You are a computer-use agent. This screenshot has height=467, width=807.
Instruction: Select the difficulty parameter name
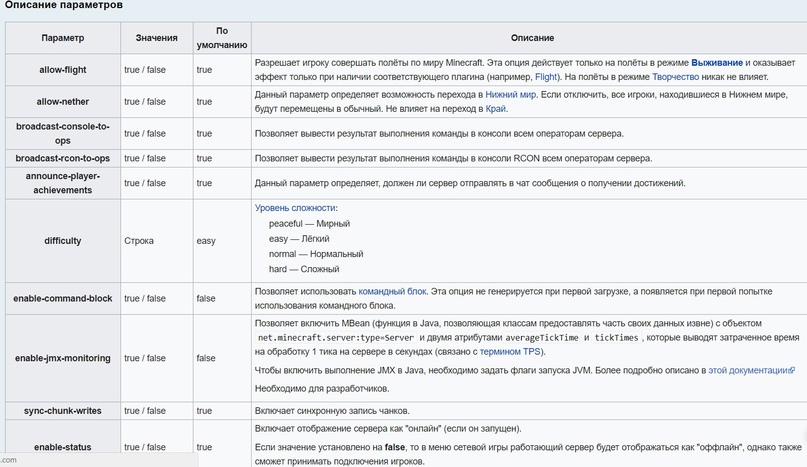point(63,240)
